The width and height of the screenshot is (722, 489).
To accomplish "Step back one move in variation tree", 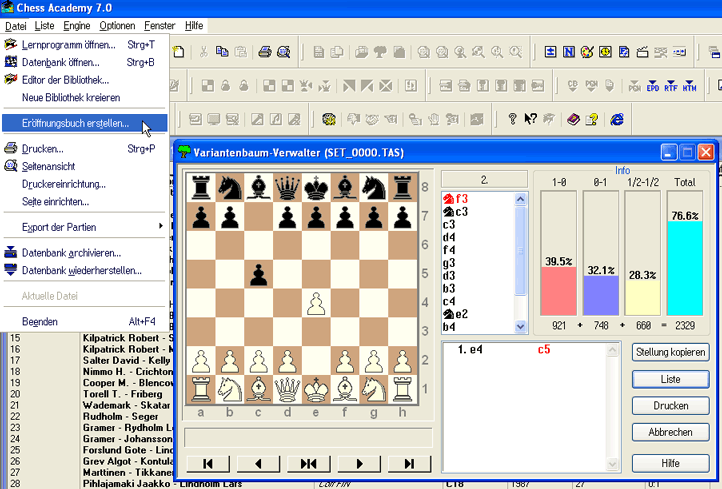I will click(x=258, y=464).
